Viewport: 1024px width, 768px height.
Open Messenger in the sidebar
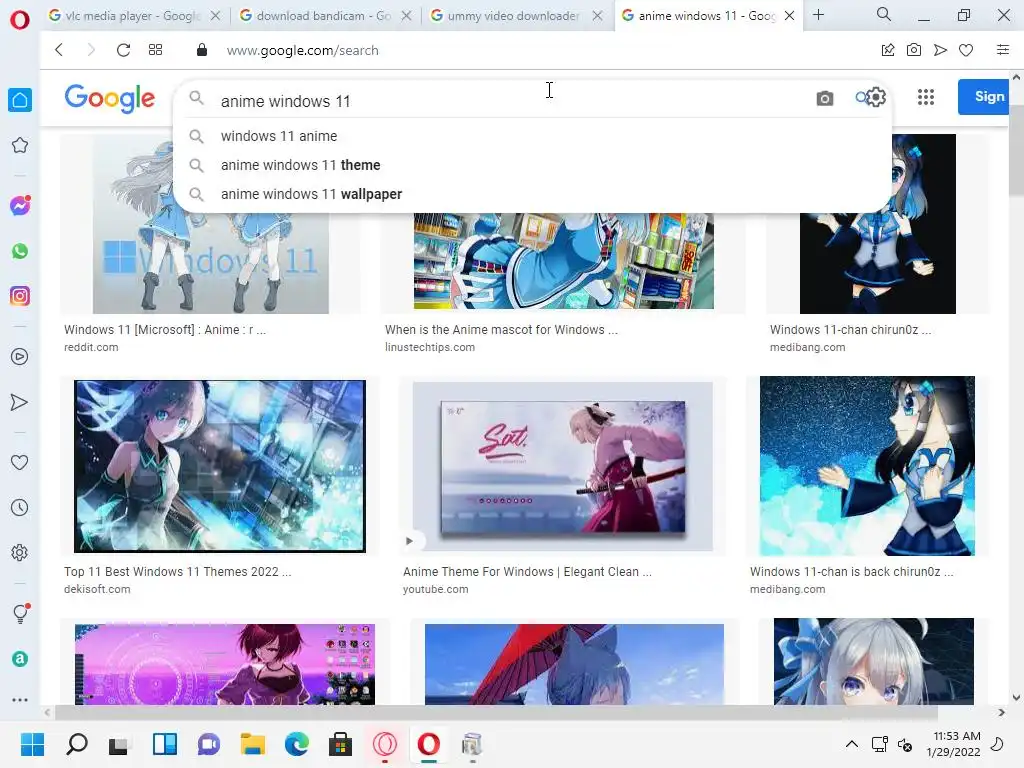pyautogui.click(x=20, y=206)
